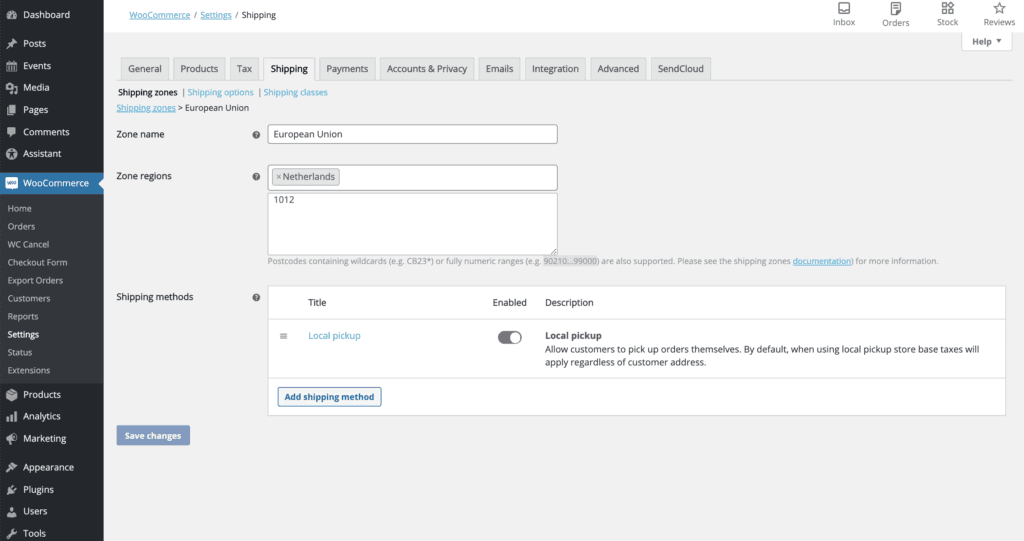Click the Comments bubble icon
The width and height of the screenshot is (1024, 541).
(12, 132)
